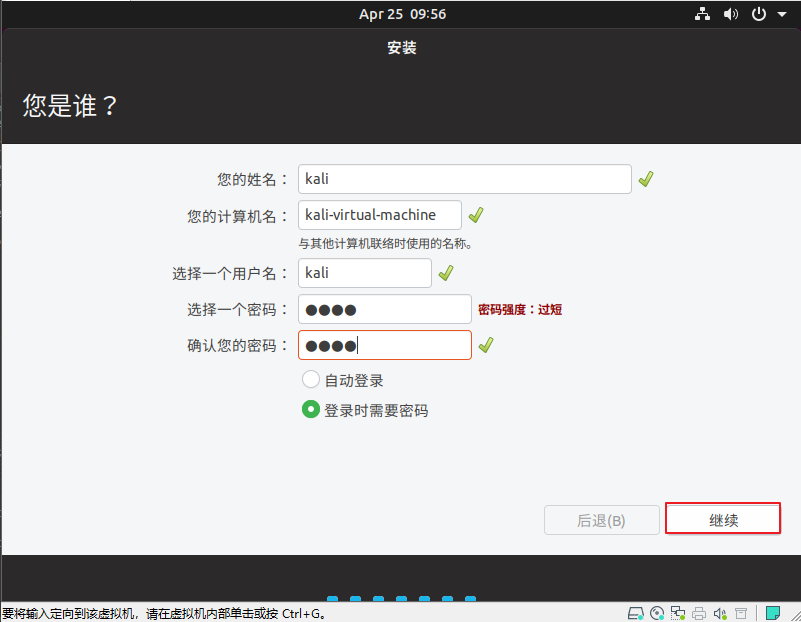The image size is (801, 622).
Task: Click the 继续 button
Action: tap(723, 519)
